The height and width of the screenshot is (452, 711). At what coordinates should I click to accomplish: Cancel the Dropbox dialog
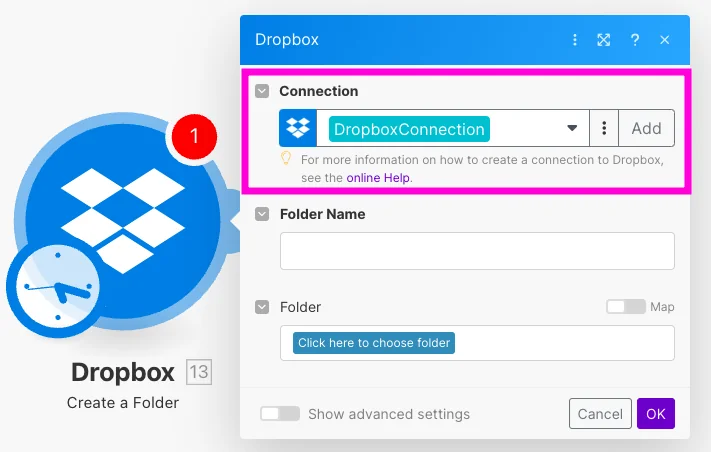pos(600,413)
